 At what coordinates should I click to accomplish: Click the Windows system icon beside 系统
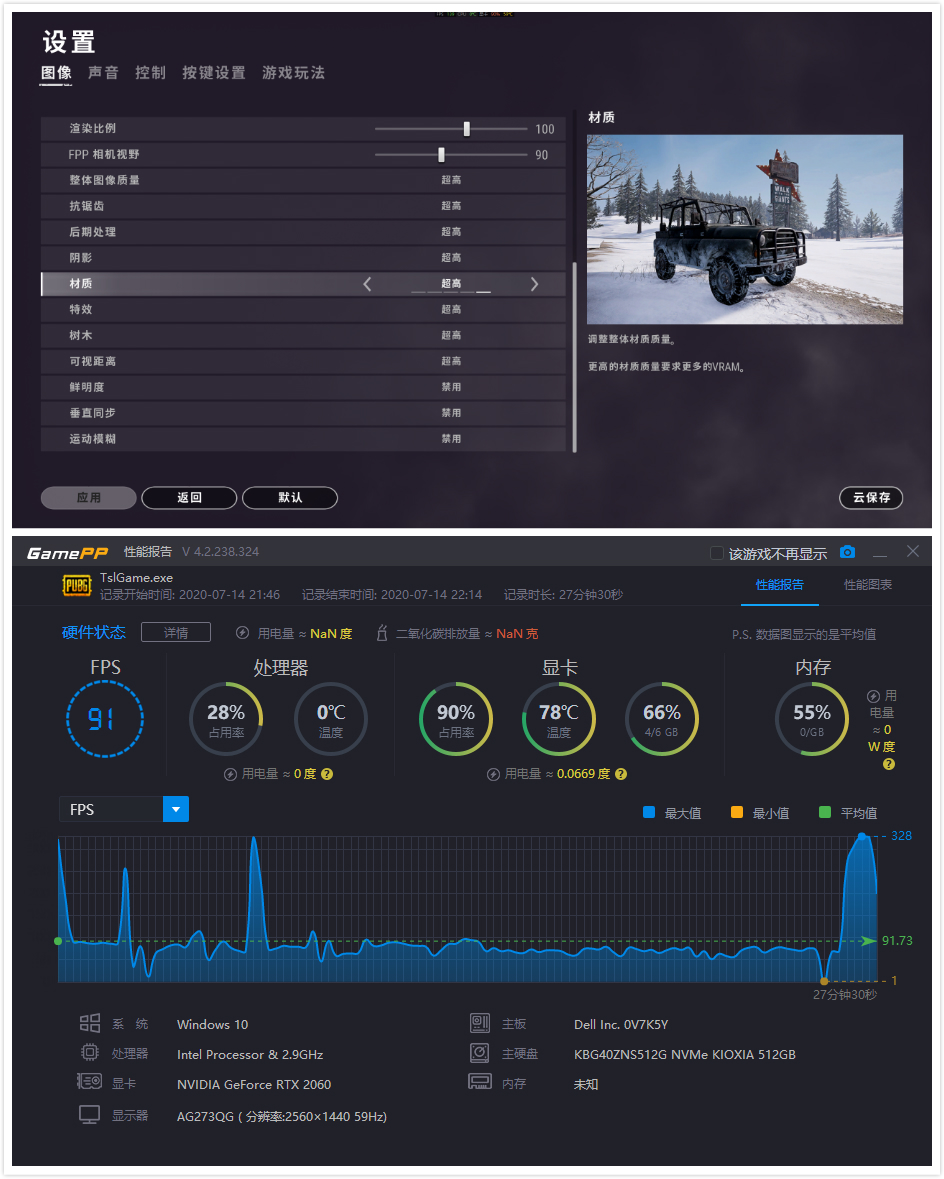point(90,1023)
